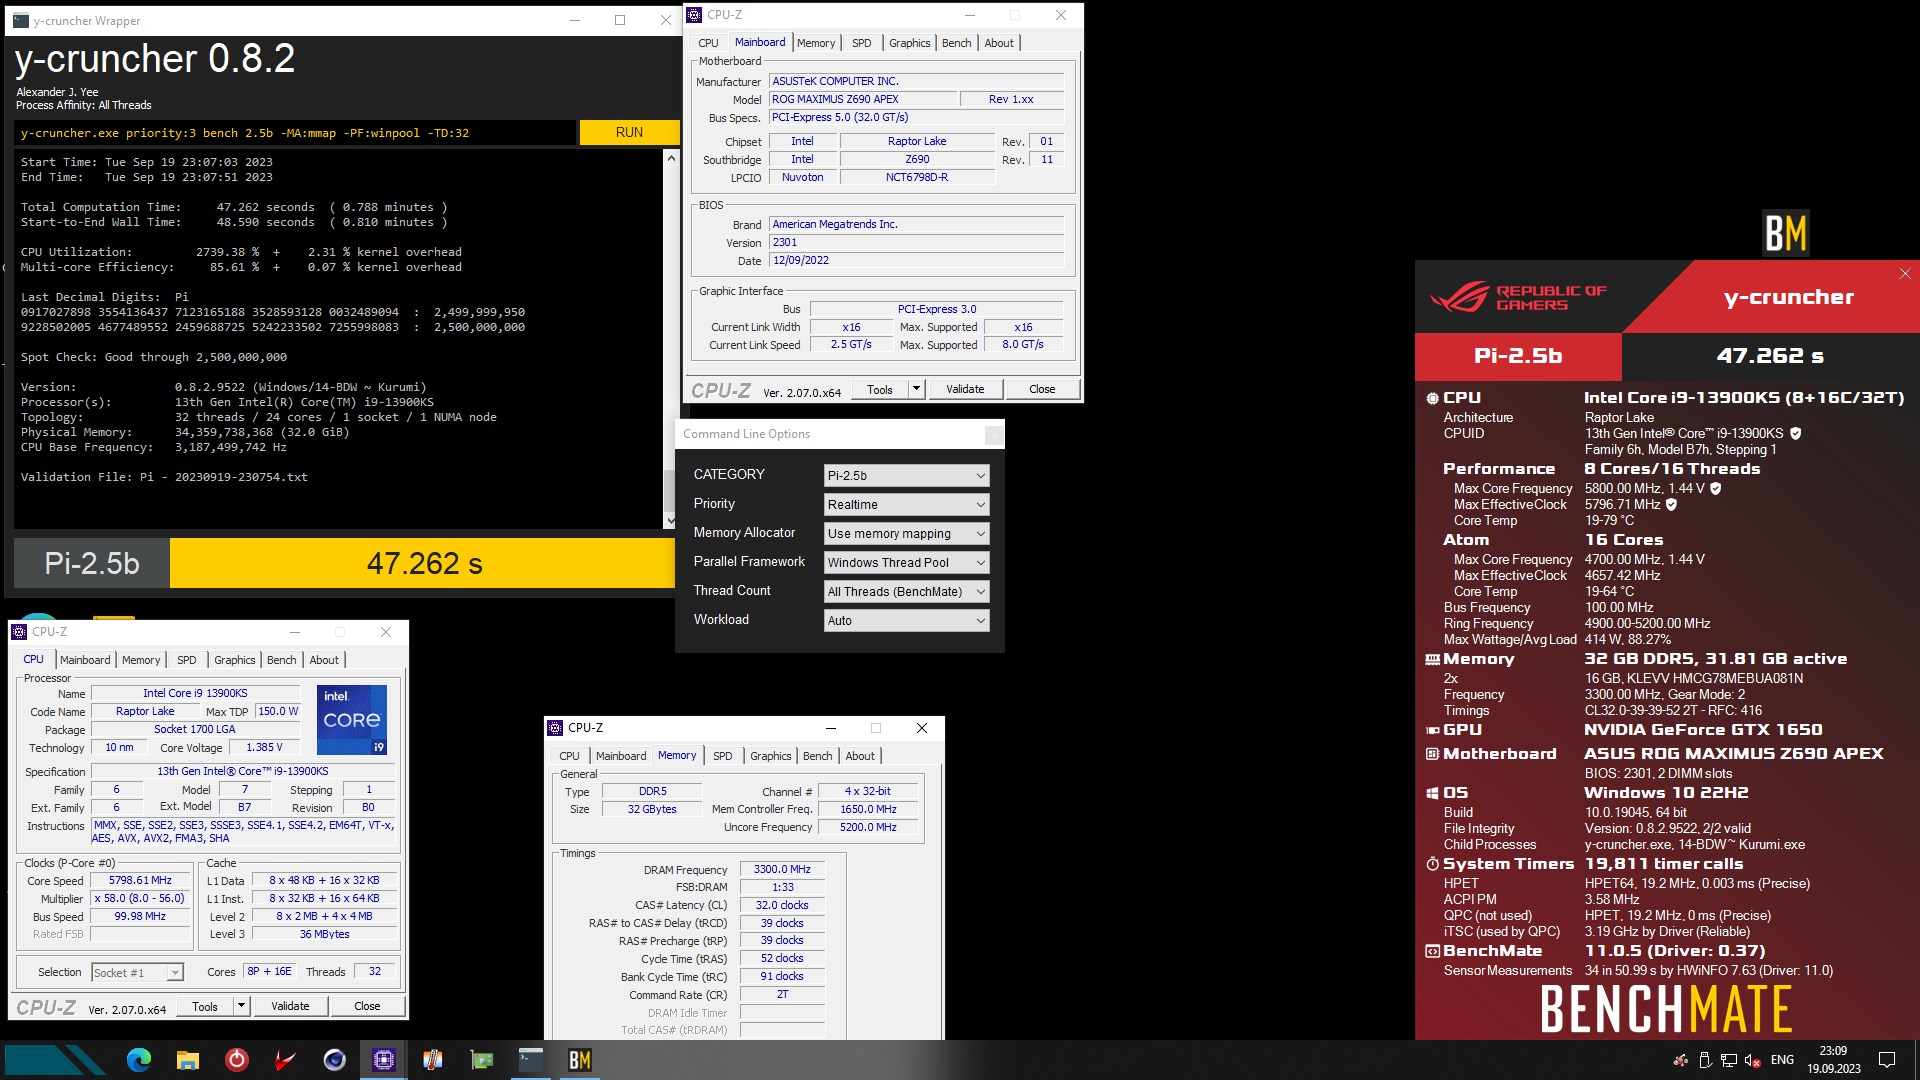Viewport: 1920px width, 1080px height.
Task: Open the Workload Auto dropdown
Action: coord(907,621)
